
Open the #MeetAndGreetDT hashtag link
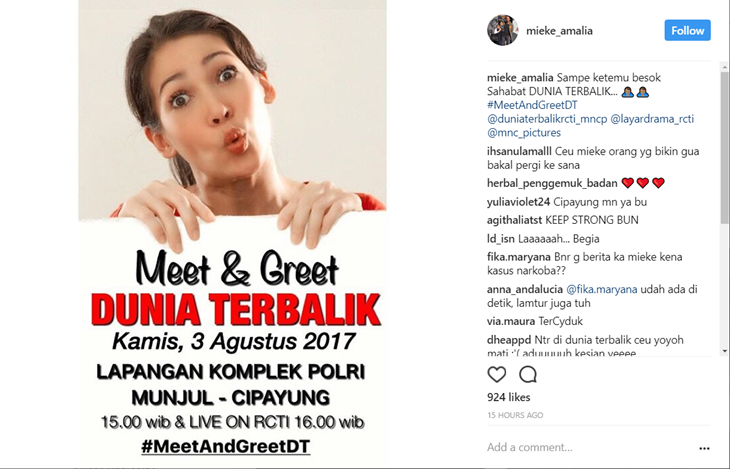point(532,105)
